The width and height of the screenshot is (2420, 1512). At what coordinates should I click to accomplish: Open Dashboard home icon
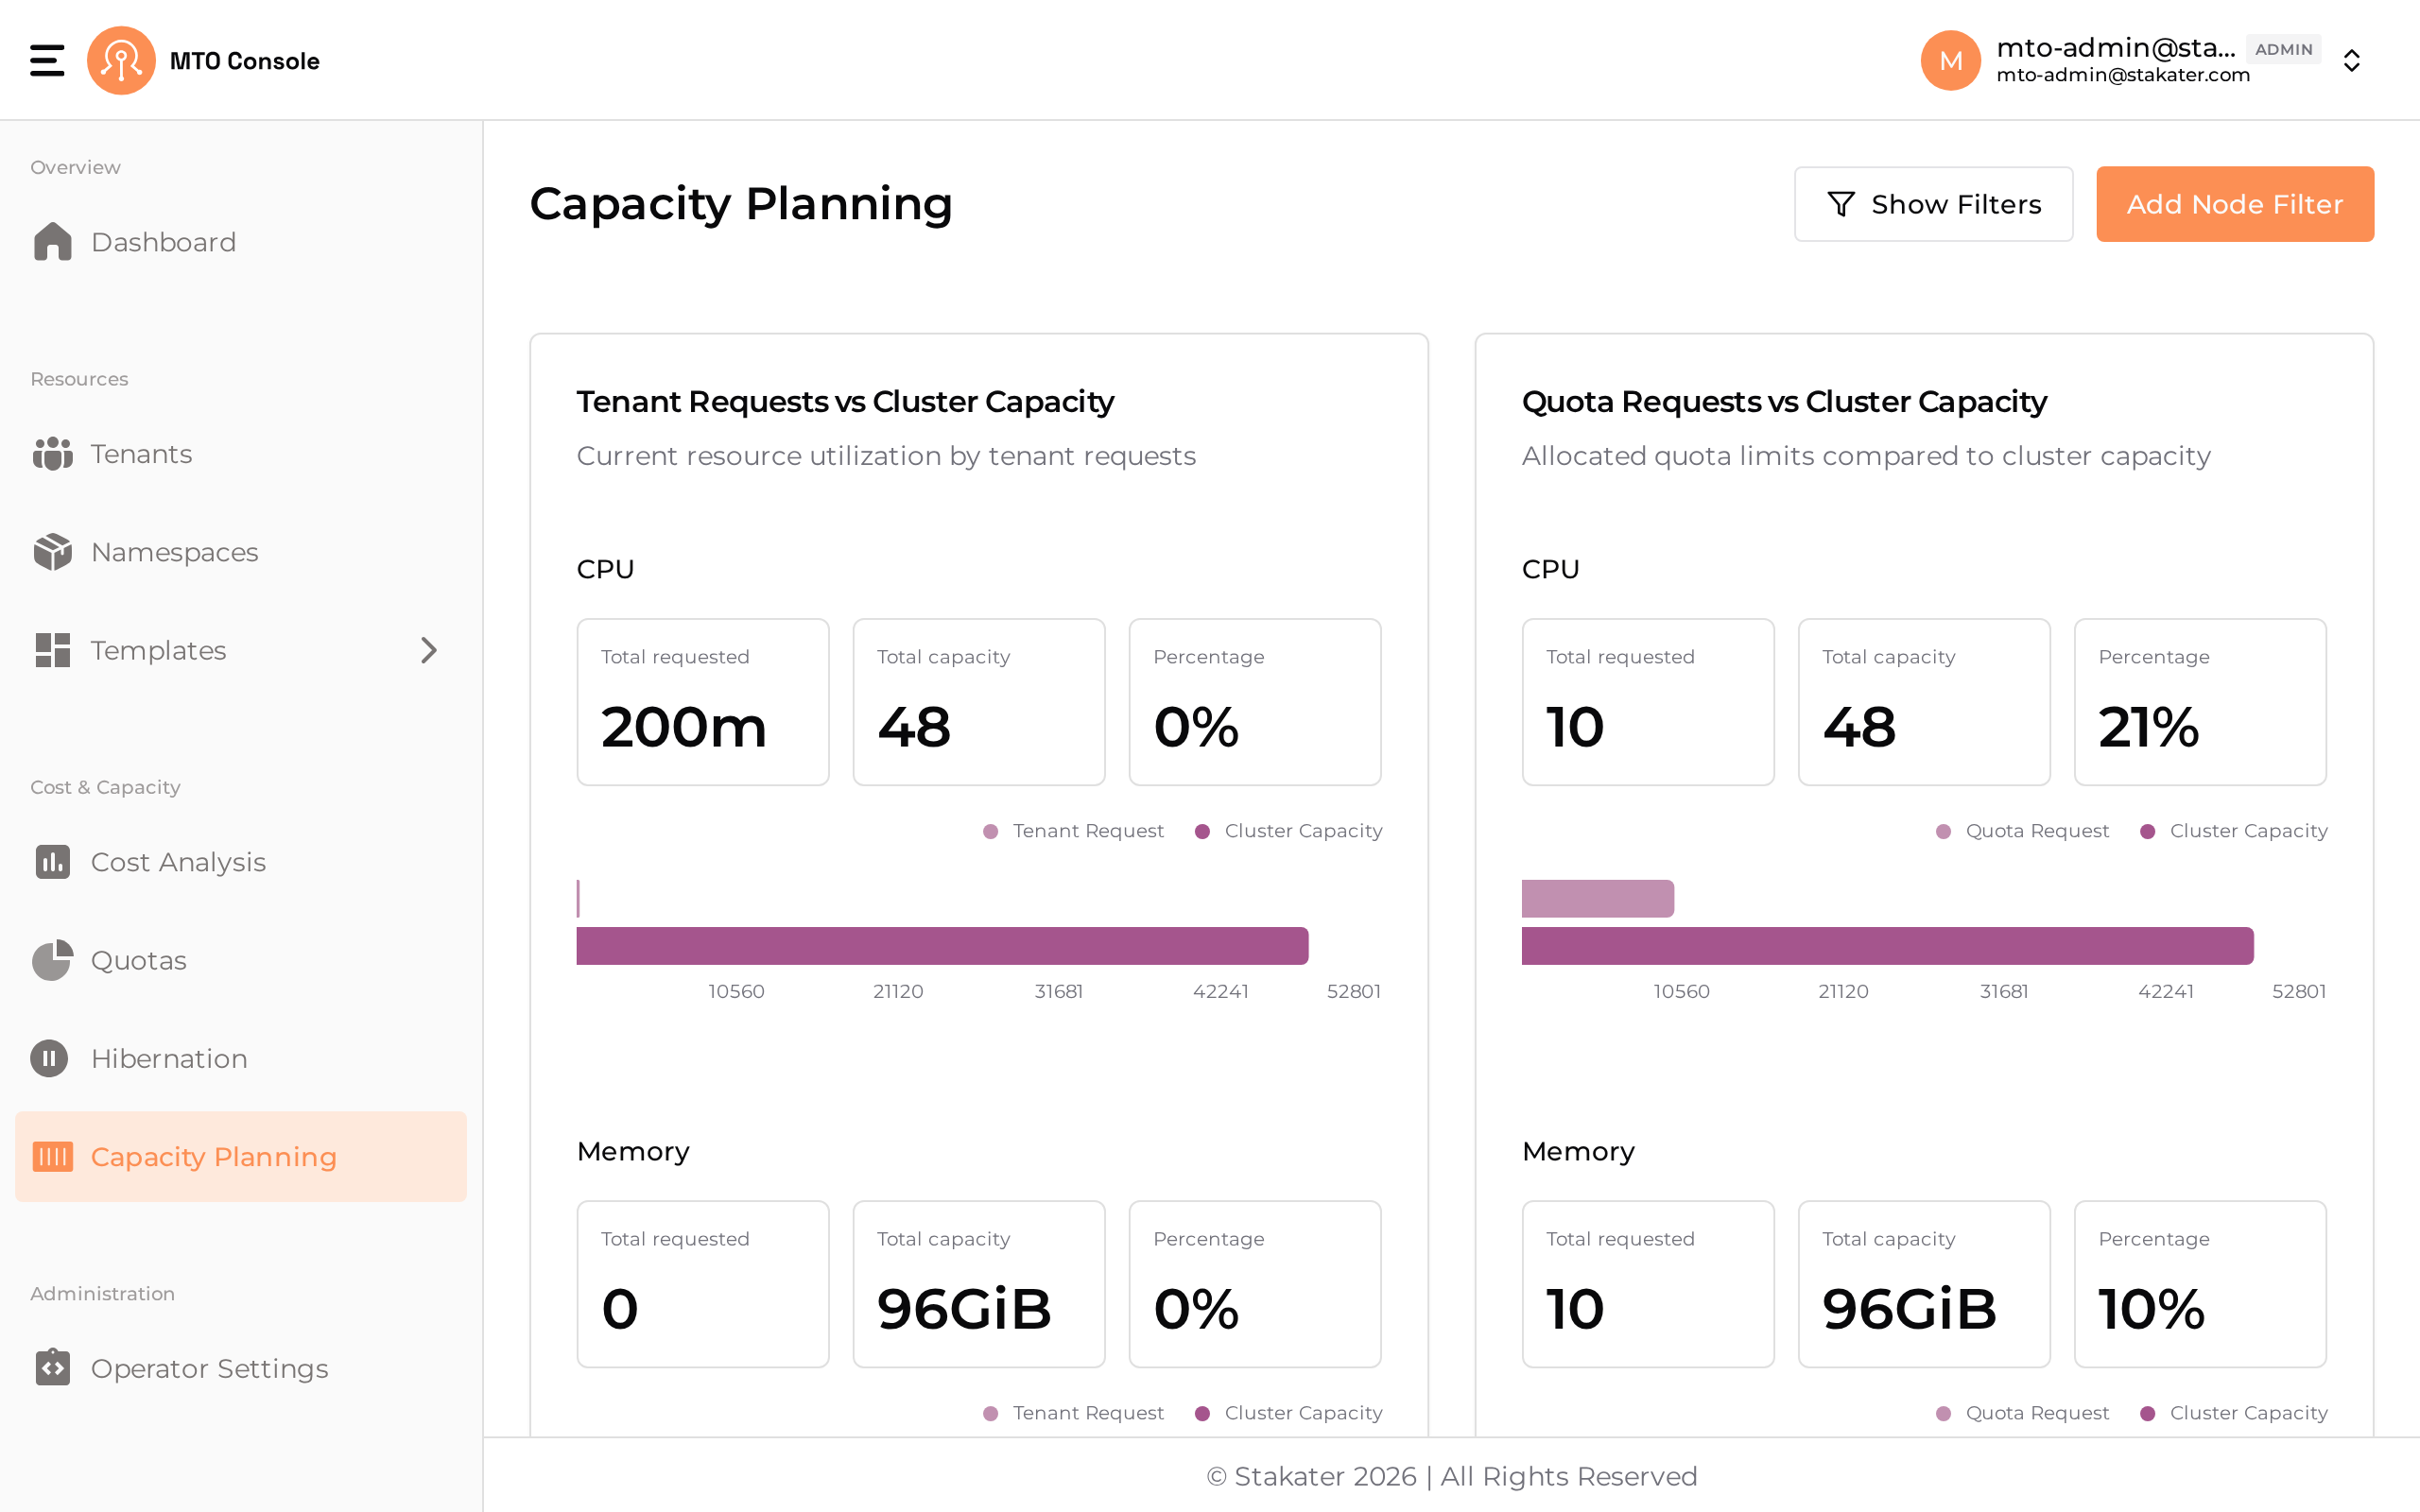click(x=52, y=242)
